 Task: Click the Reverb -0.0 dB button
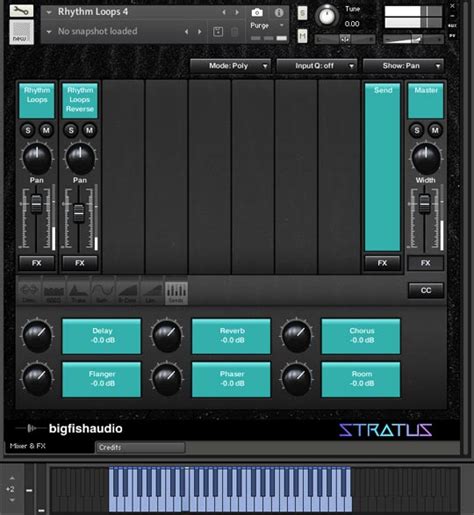pos(231,336)
